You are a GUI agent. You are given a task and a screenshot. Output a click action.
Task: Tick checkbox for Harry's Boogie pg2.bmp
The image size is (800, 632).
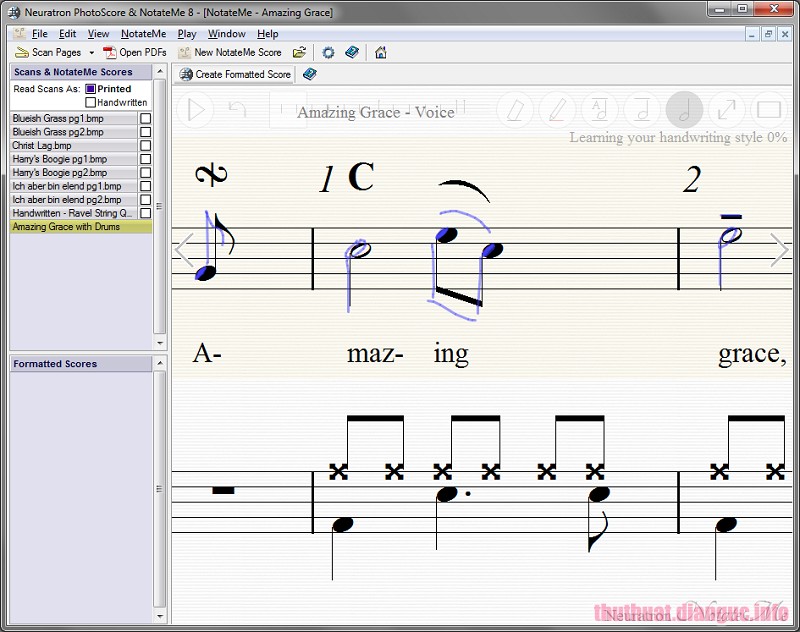point(145,172)
